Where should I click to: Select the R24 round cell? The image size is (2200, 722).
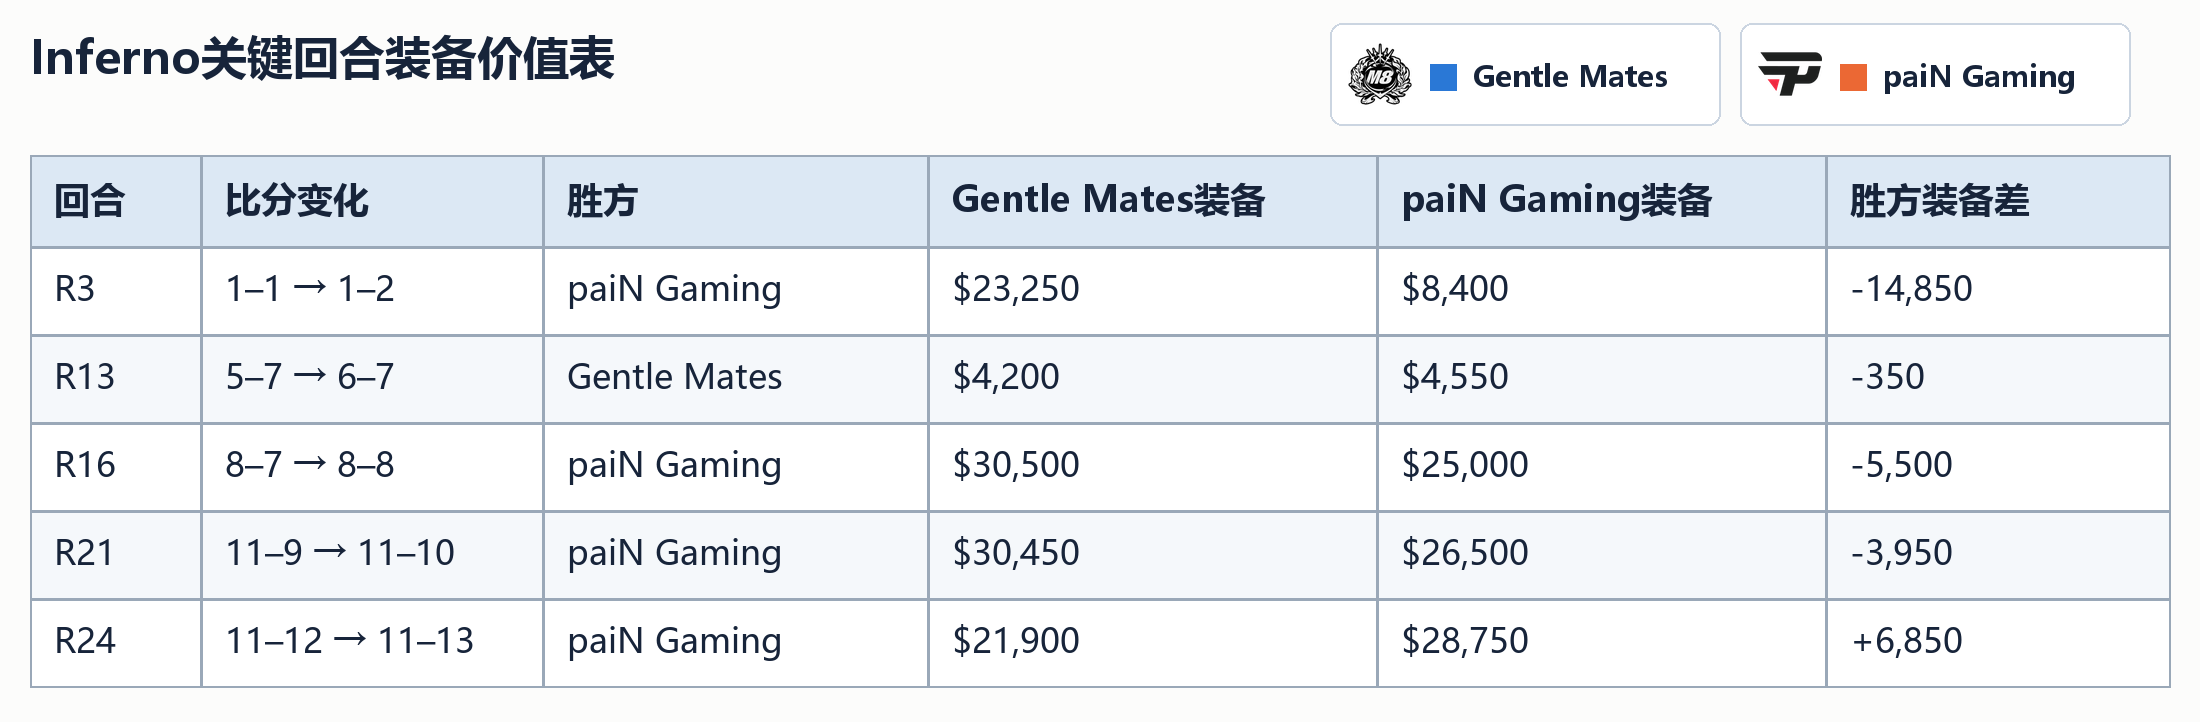116,642
